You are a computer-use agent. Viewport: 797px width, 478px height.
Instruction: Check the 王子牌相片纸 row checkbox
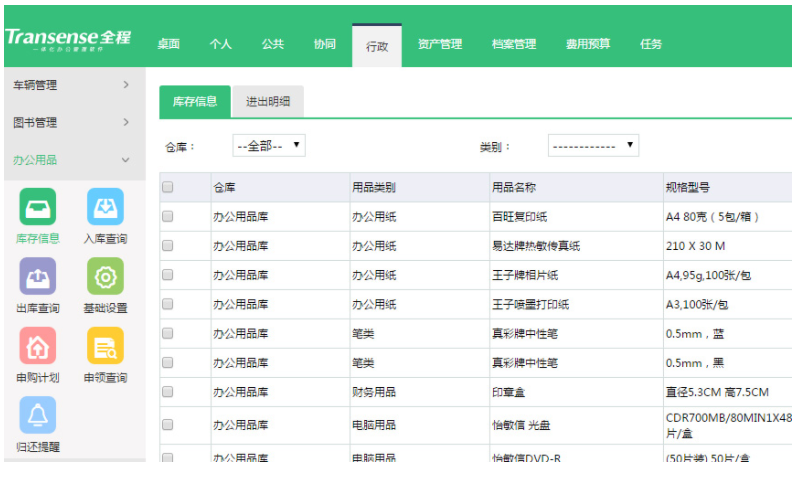168,275
